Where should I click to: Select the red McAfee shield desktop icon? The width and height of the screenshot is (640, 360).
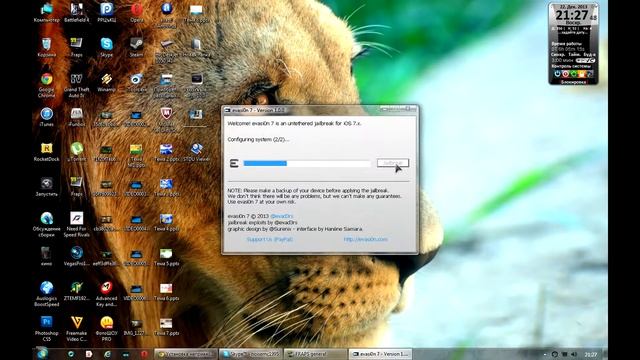[x=166, y=119]
